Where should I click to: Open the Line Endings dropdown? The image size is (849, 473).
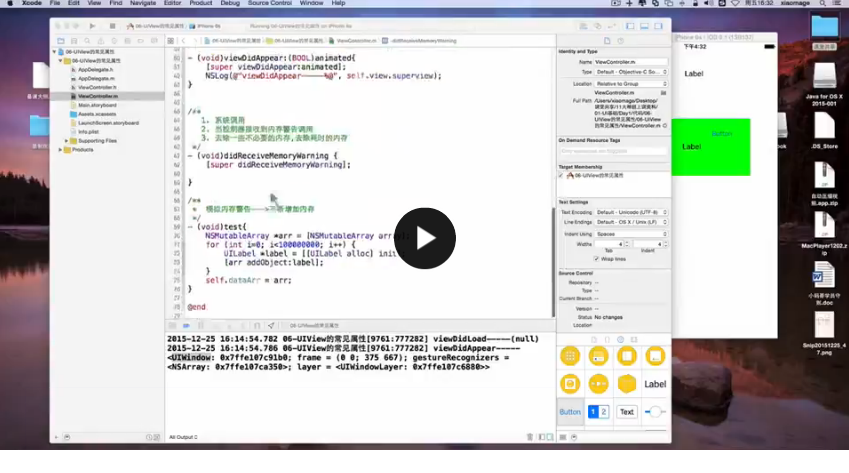coord(631,222)
